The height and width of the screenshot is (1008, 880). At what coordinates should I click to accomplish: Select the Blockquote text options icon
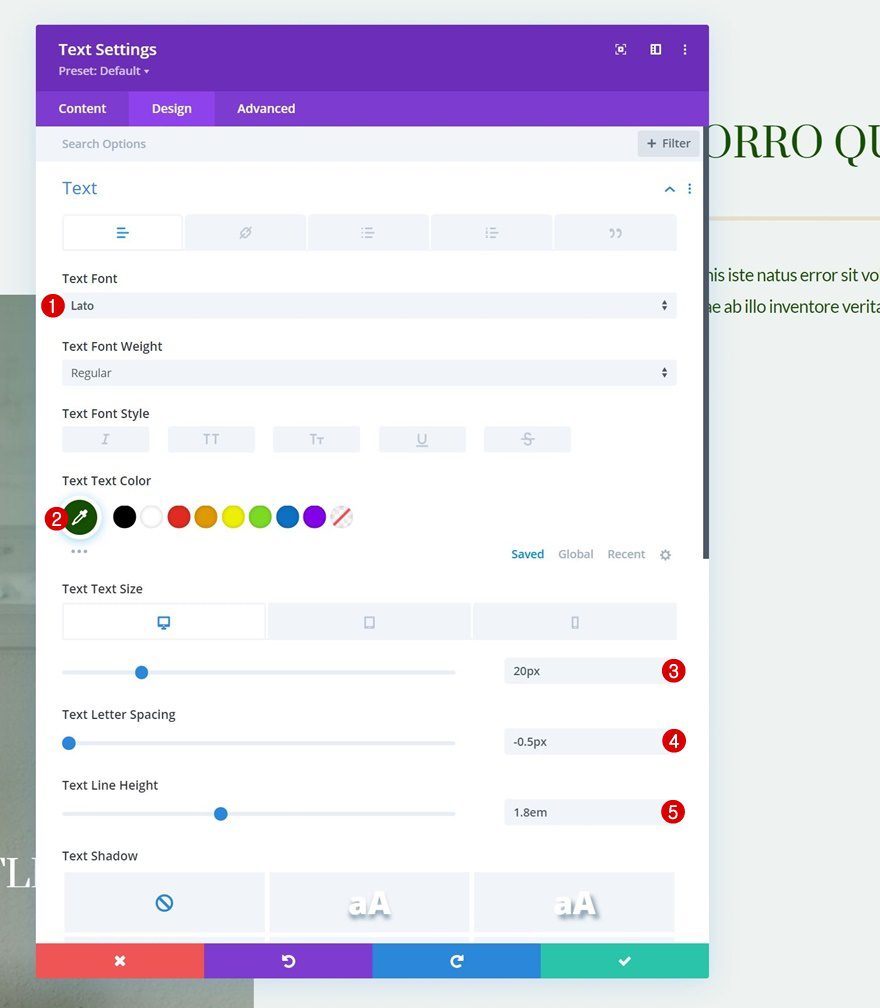pos(615,231)
